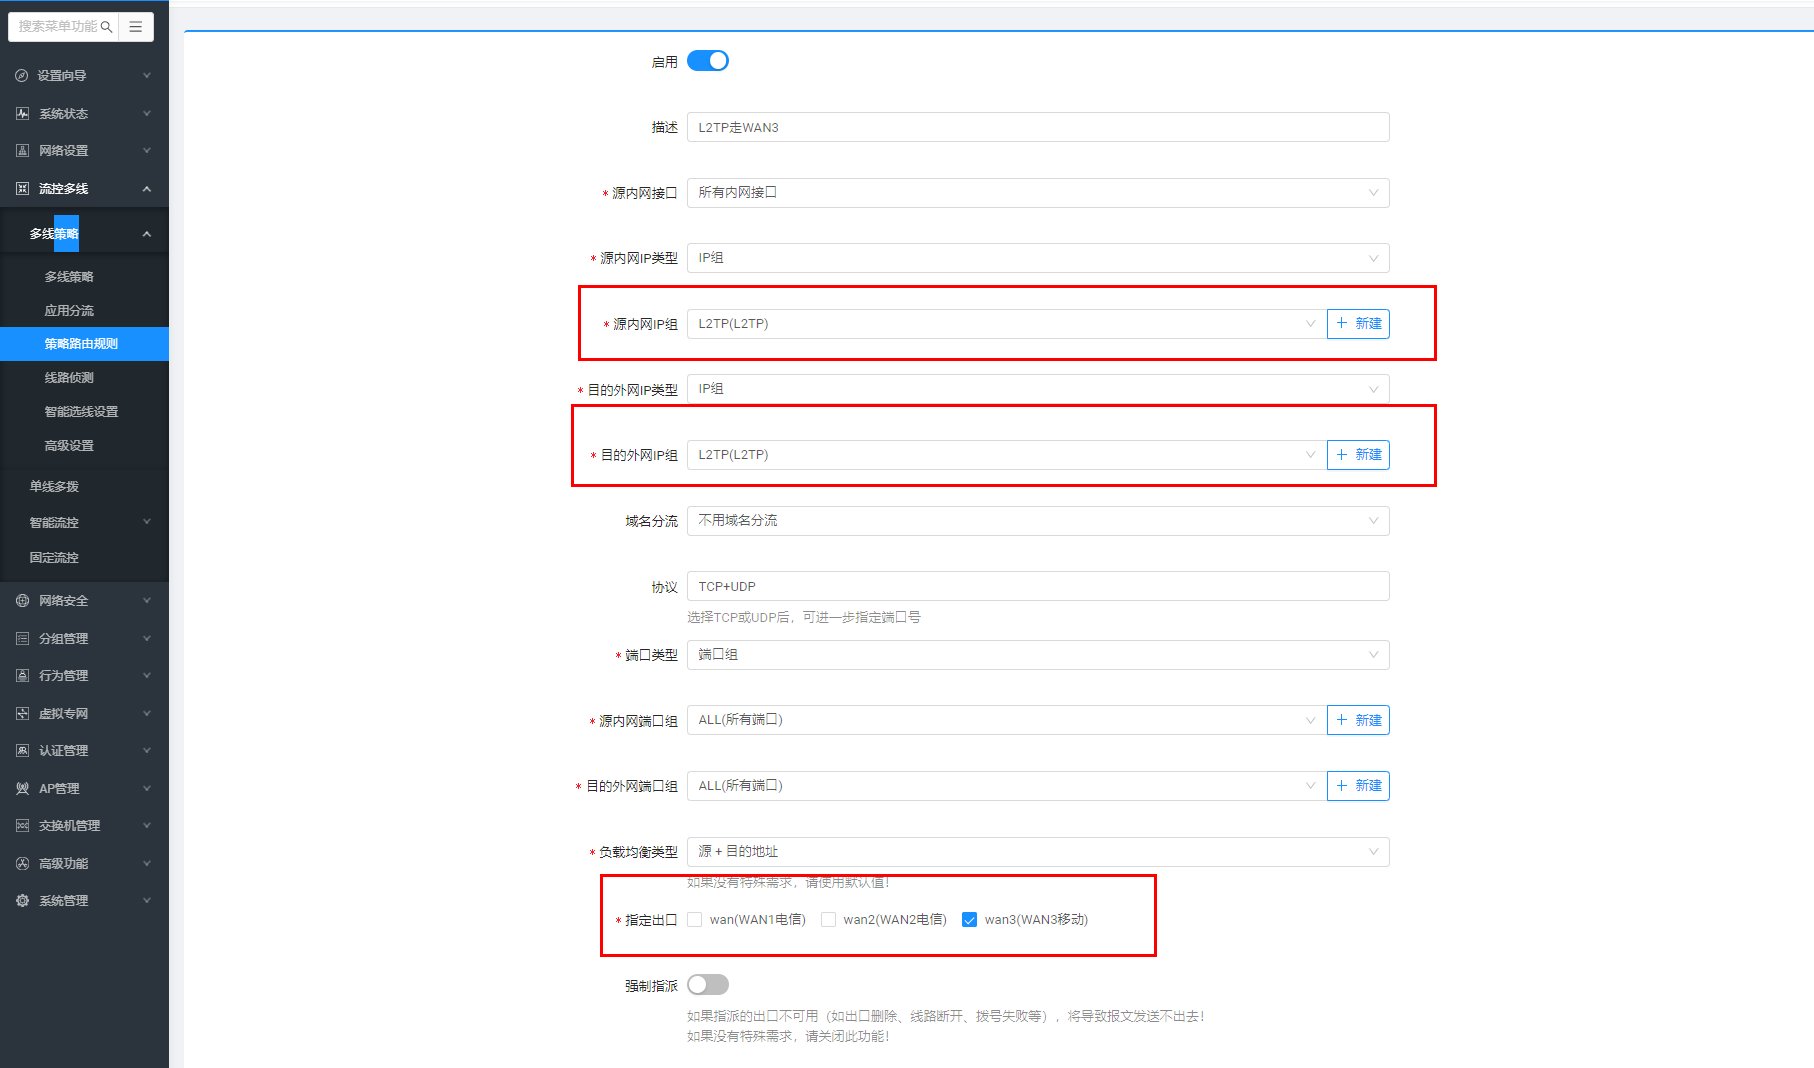1814x1068 pixels.
Task: Open 线路侦测 in the sidebar menu
Action: click(69, 378)
